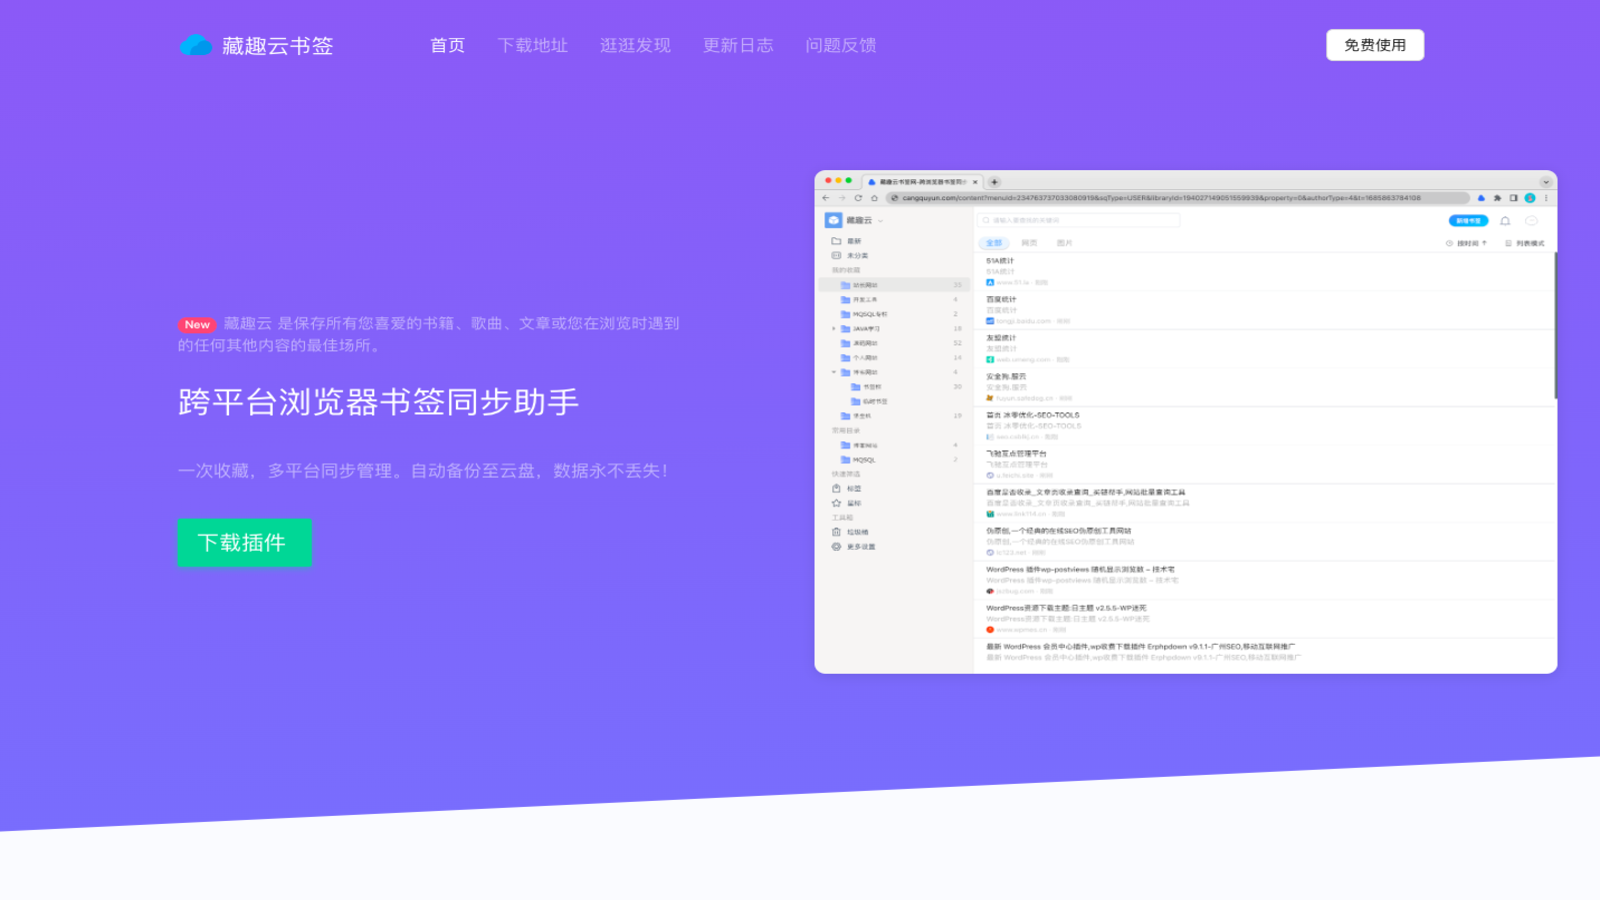Open the 逛逛发现 nav link
The height and width of the screenshot is (900, 1600).
[635, 45]
